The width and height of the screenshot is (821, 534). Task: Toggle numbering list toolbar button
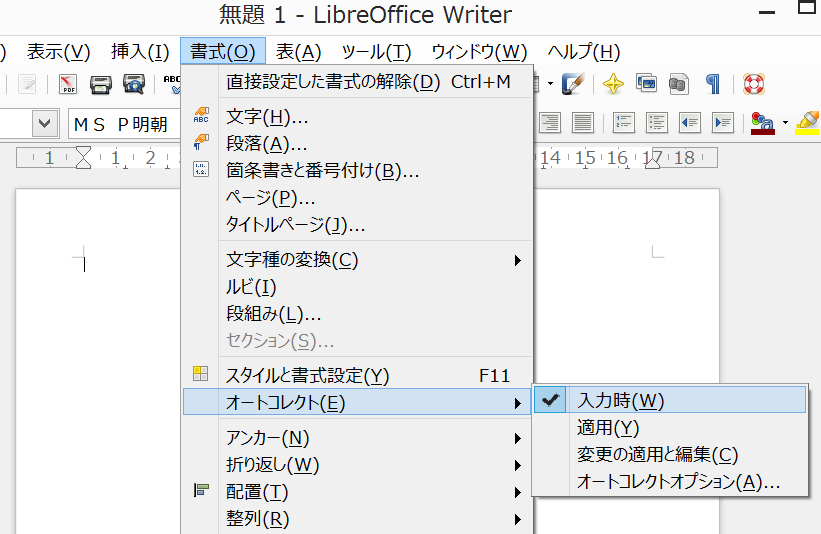click(x=624, y=123)
